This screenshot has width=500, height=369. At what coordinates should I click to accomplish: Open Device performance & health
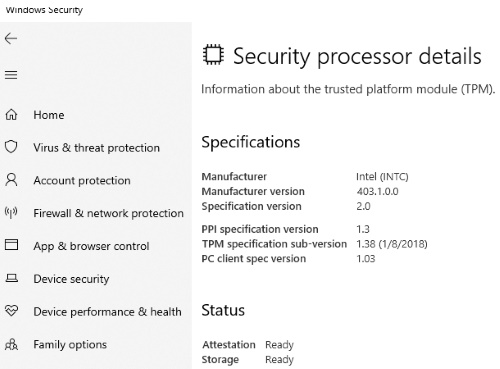click(107, 312)
